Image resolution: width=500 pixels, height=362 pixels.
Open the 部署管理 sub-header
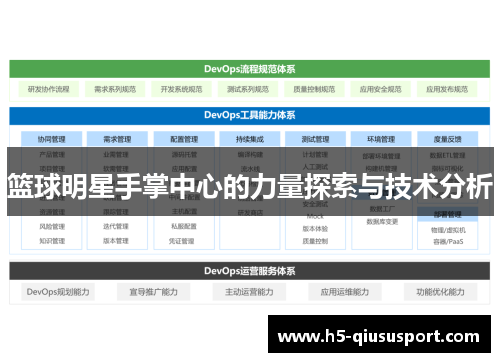click(x=447, y=214)
